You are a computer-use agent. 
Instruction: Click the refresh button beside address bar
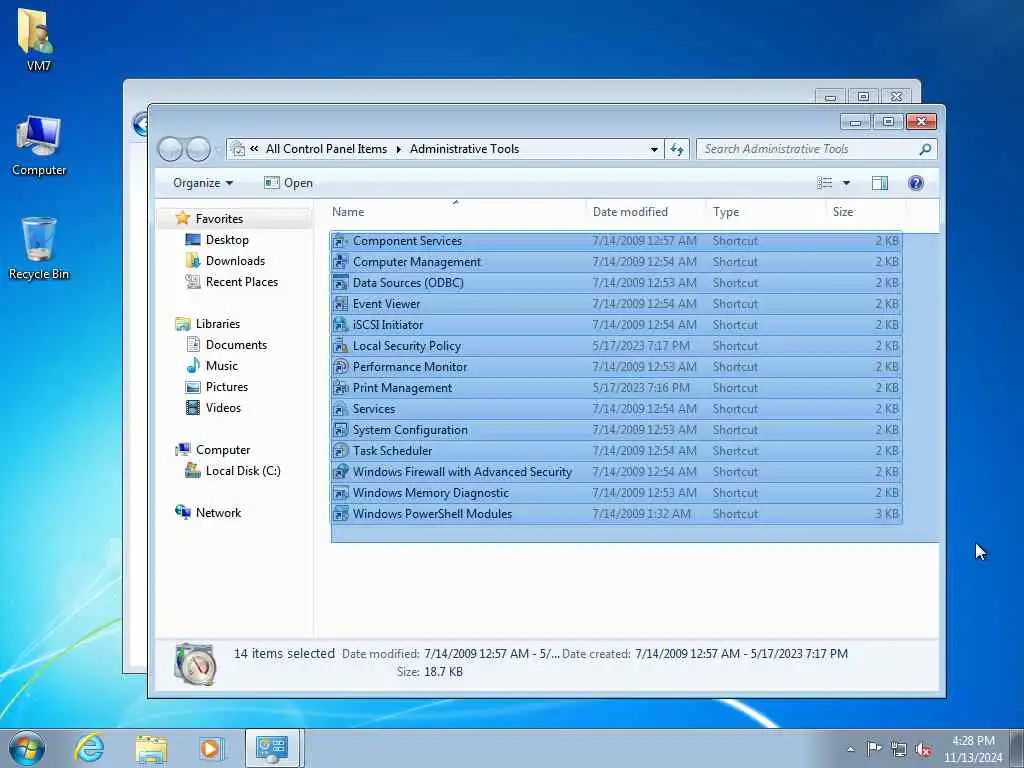pos(677,150)
